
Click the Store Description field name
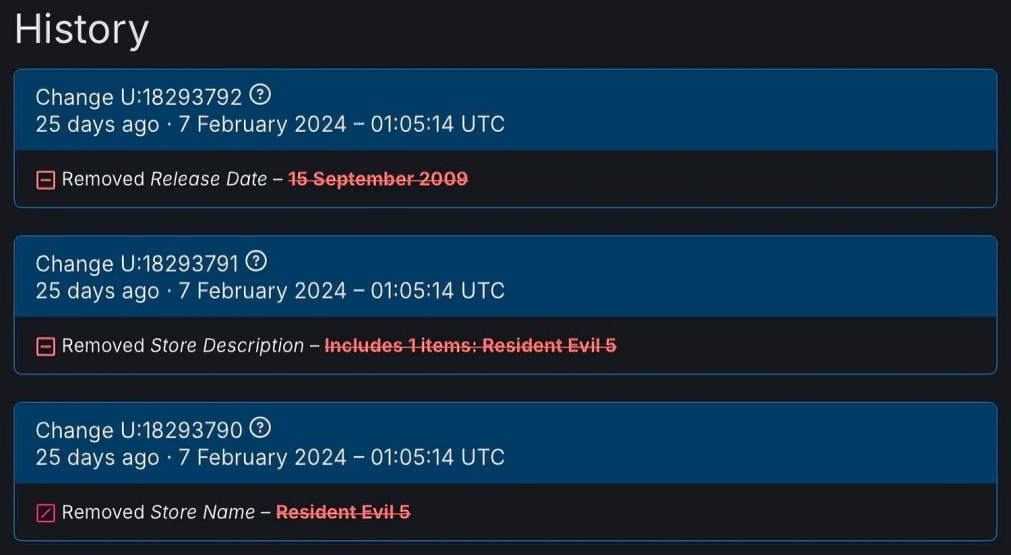(x=227, y=346)
